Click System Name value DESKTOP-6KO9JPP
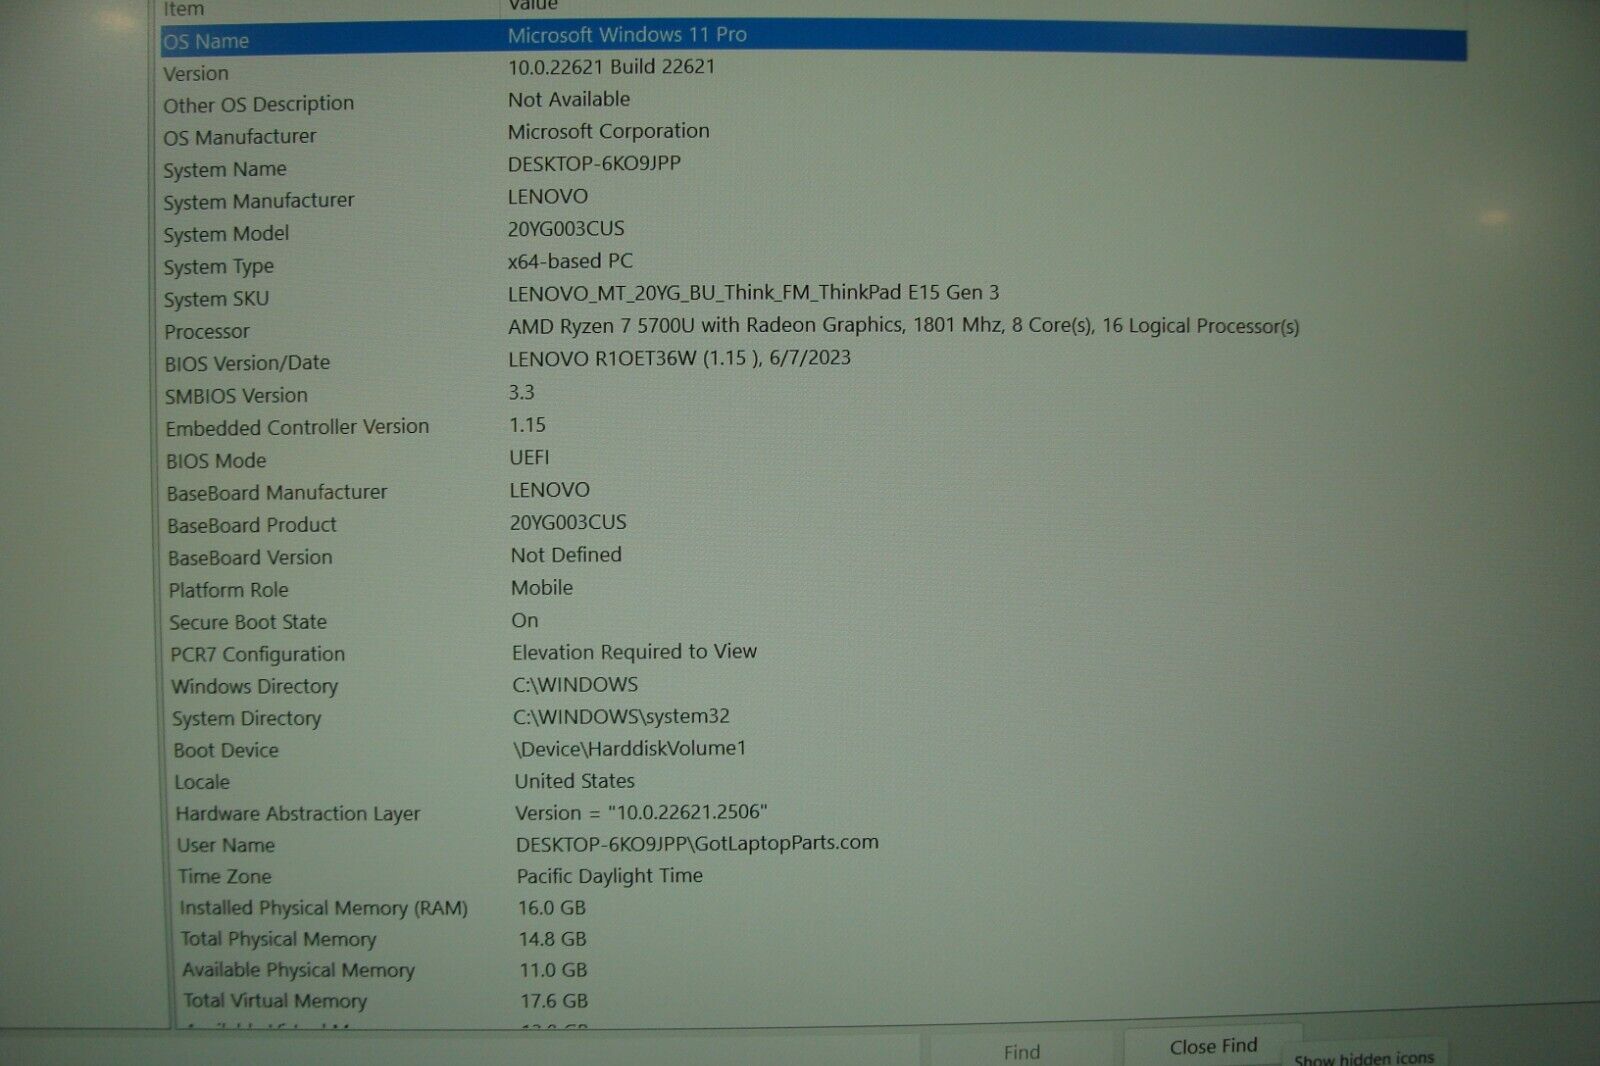 pos(594,164)
